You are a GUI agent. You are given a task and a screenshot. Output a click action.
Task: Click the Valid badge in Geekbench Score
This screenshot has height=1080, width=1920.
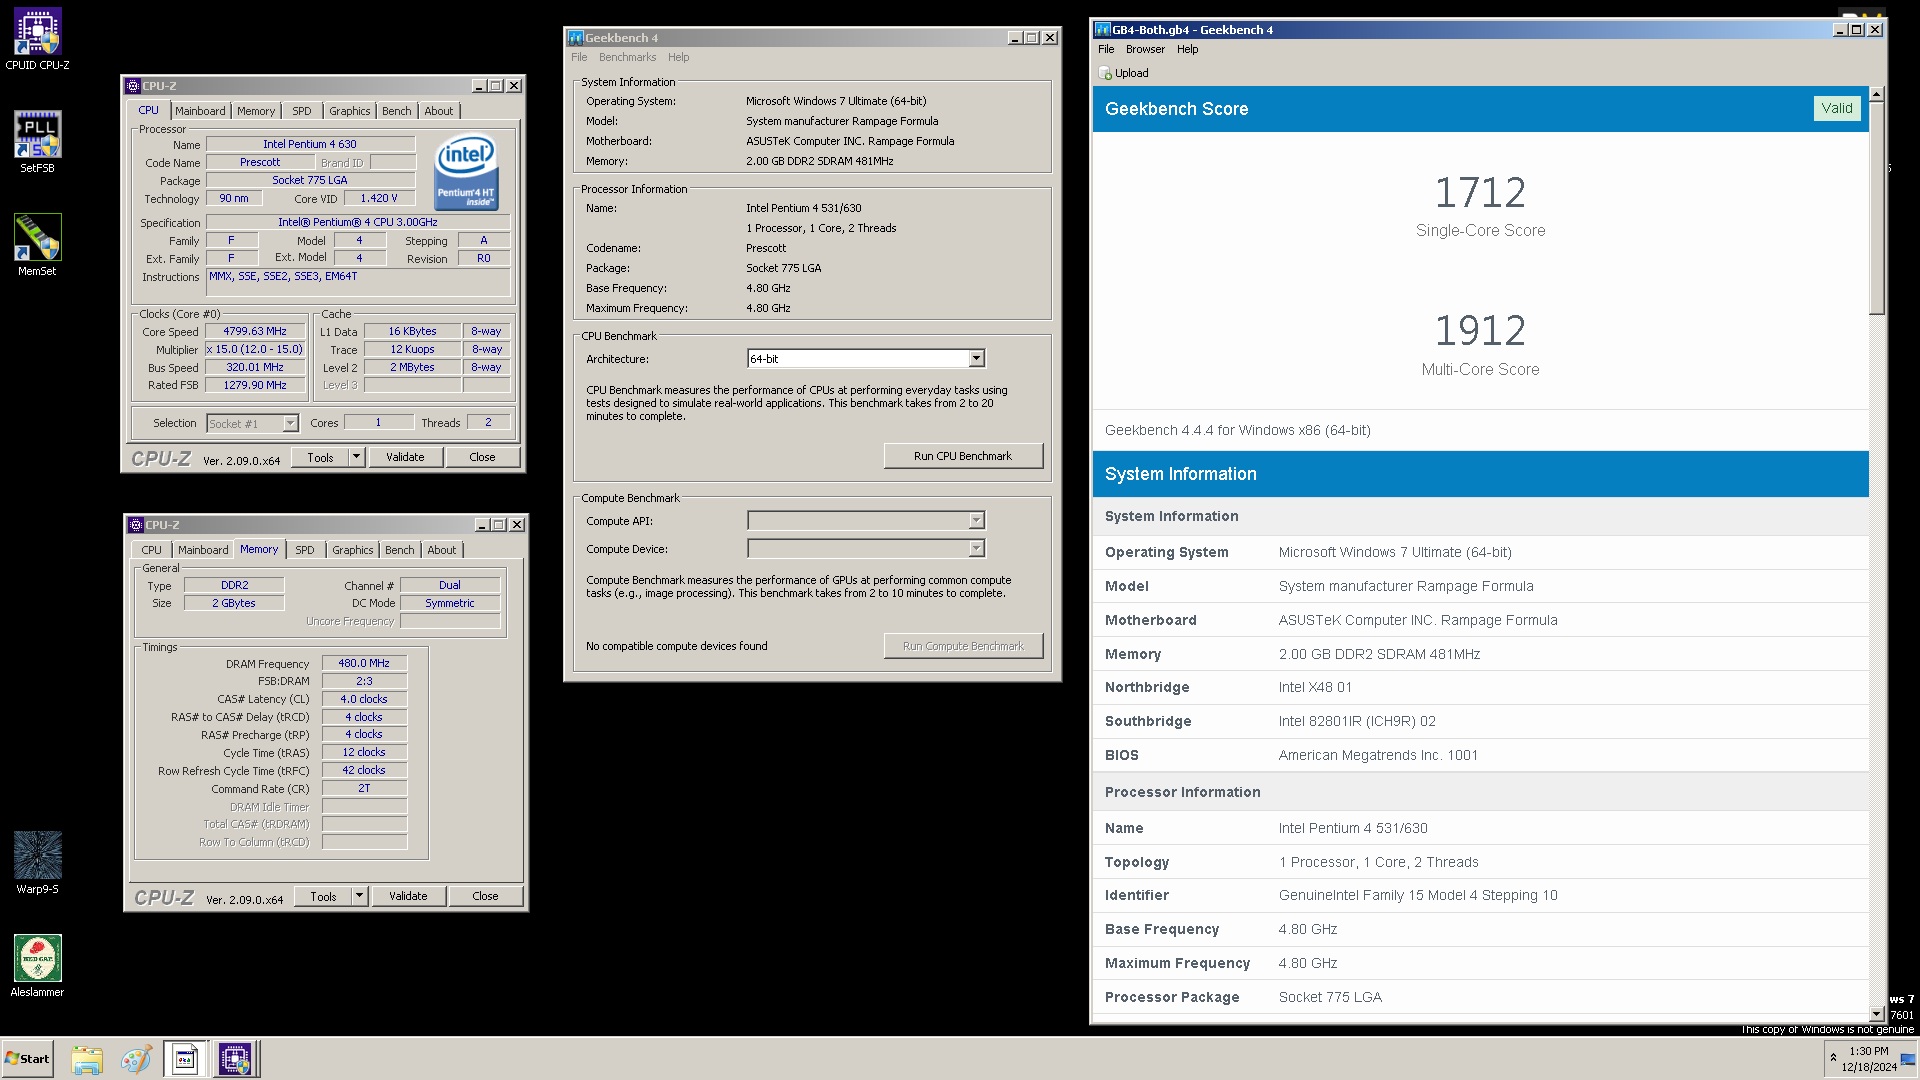1837,108
